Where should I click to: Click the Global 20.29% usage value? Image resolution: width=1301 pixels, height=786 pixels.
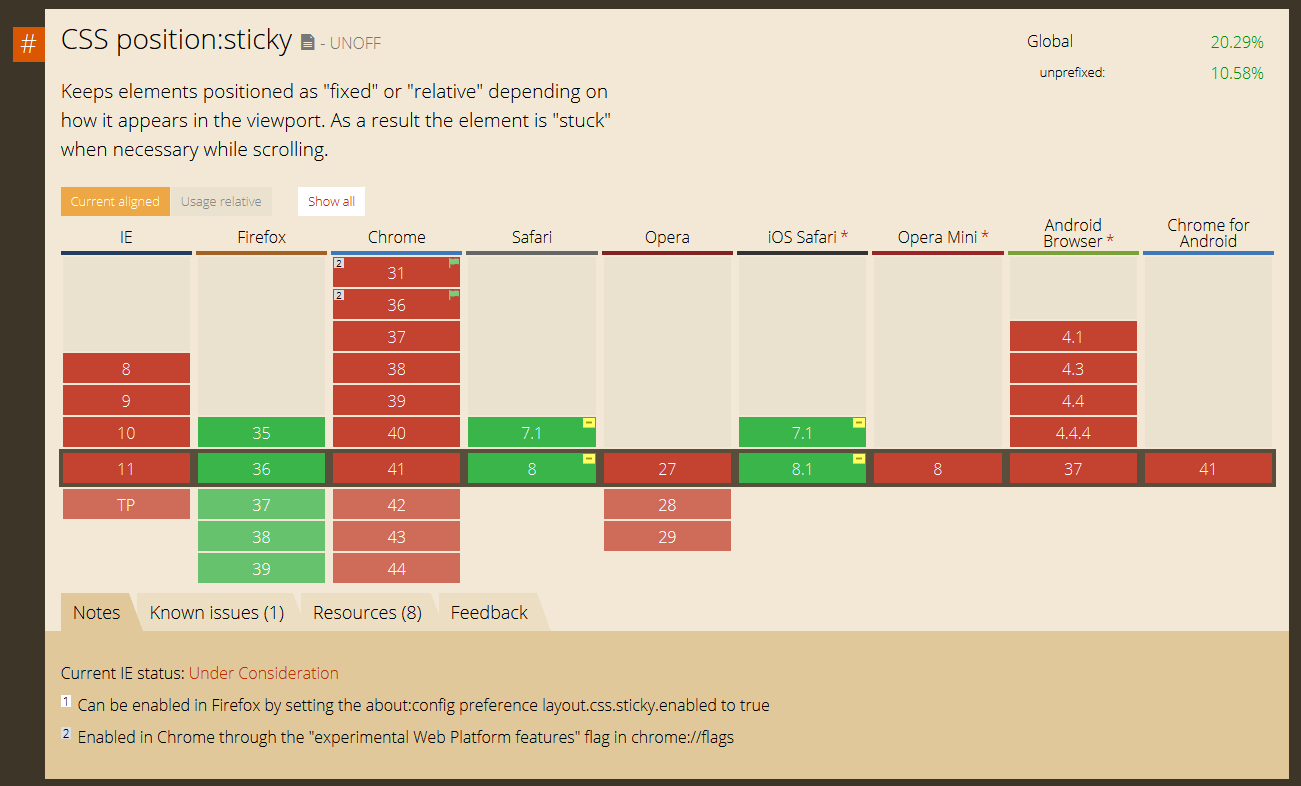1237,42
